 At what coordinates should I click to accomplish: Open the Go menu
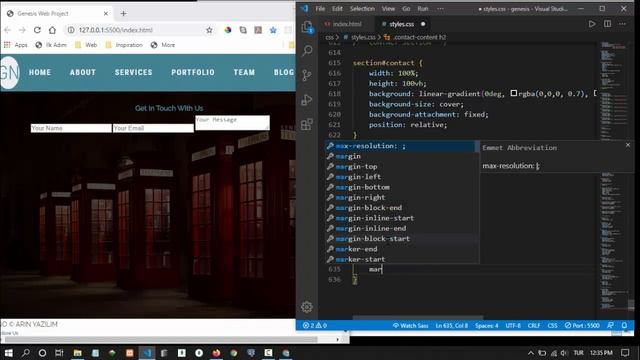(406, 9)
